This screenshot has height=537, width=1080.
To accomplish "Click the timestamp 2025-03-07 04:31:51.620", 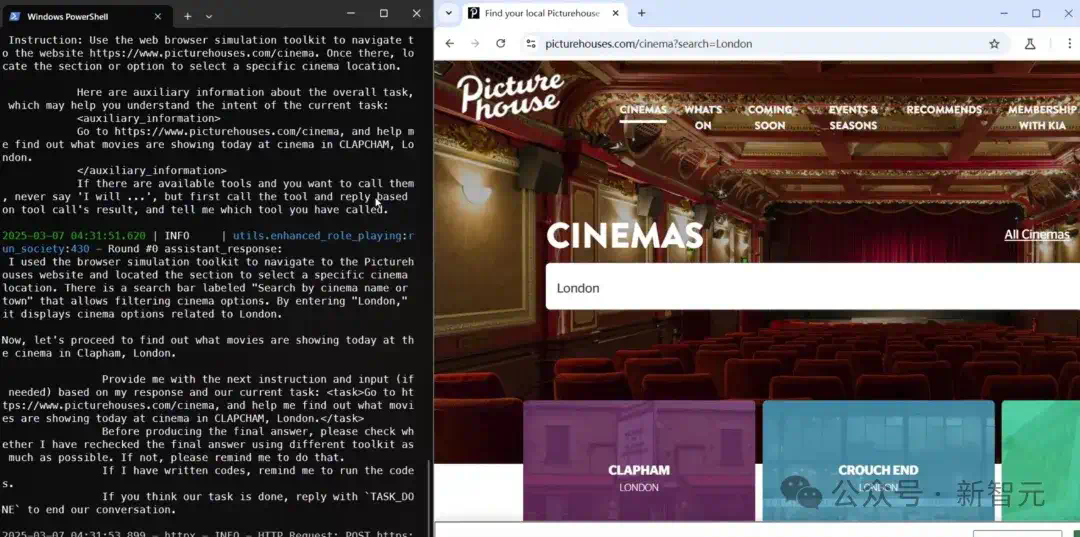I will pos(74,235).
